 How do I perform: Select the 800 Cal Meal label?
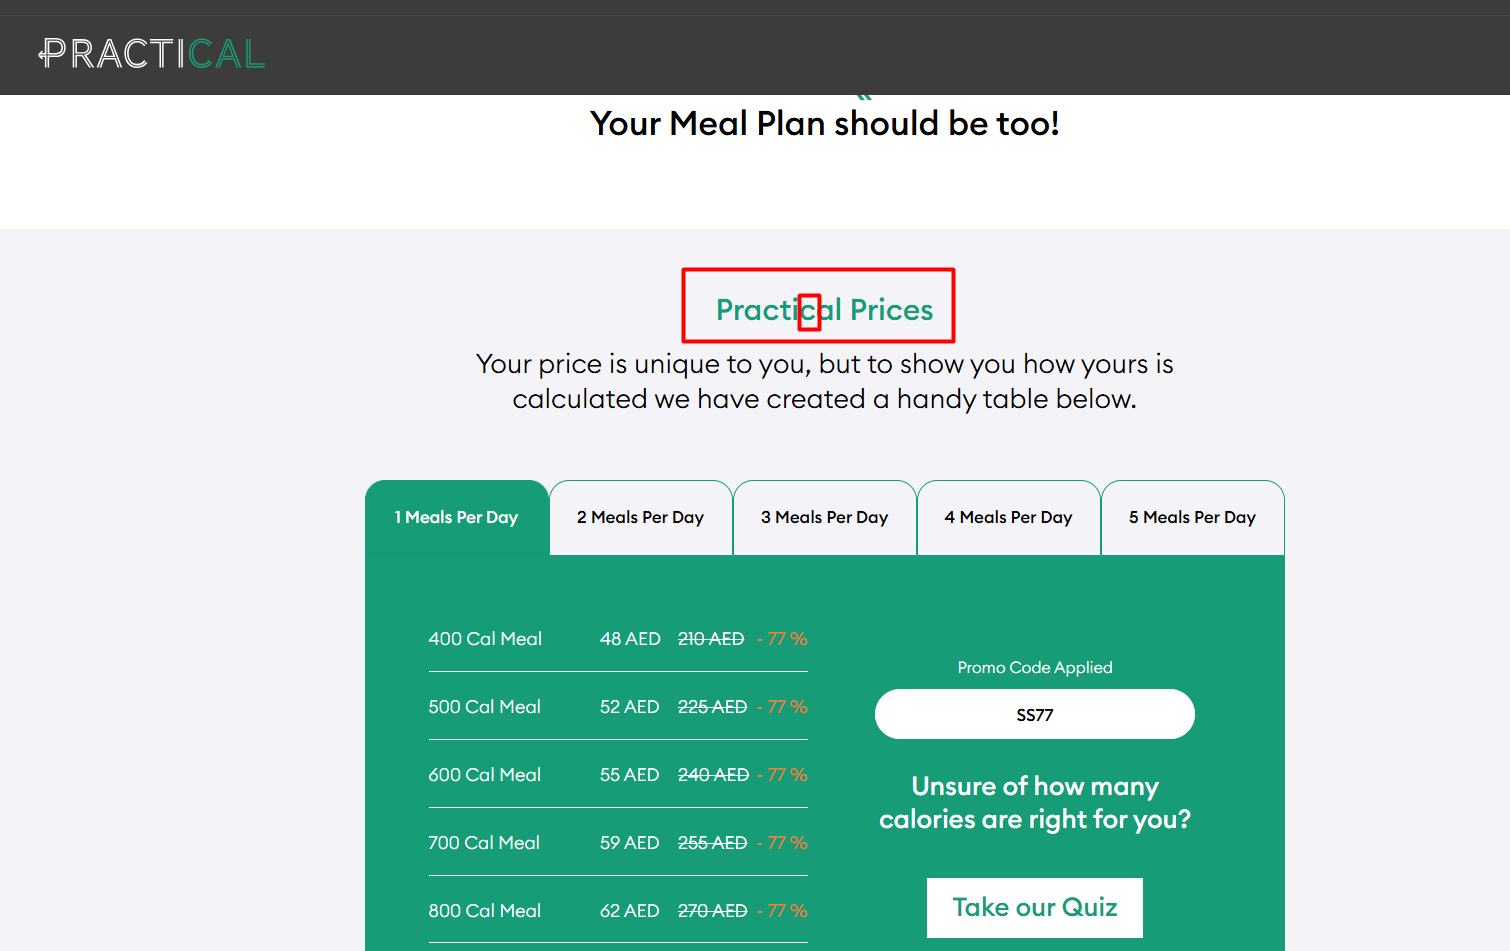click(x=485, y=911)
